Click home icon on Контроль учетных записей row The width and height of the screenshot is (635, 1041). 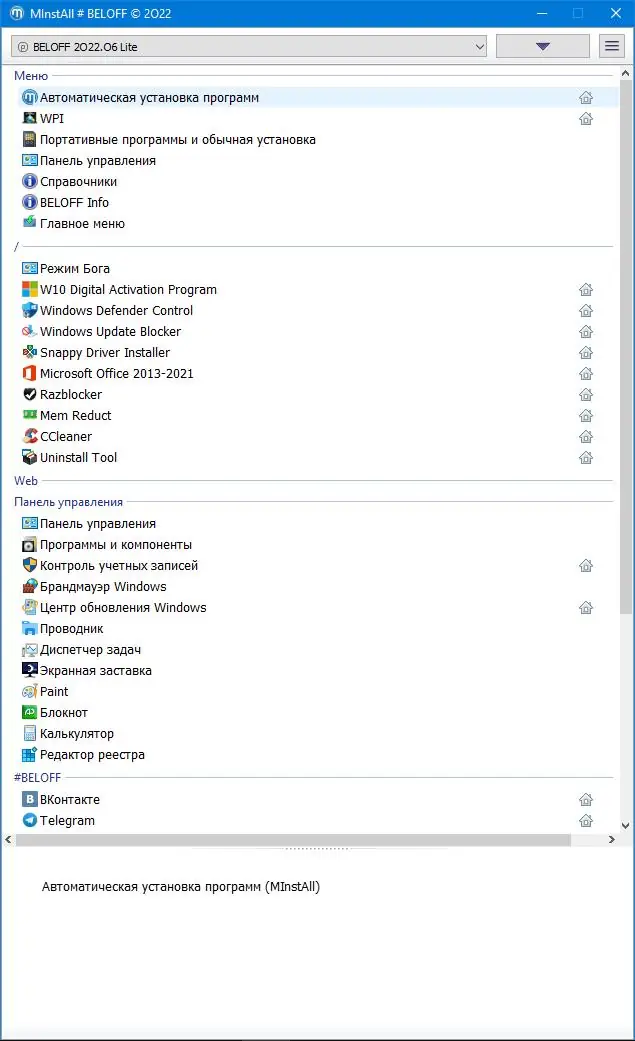[x=586, y=566]
